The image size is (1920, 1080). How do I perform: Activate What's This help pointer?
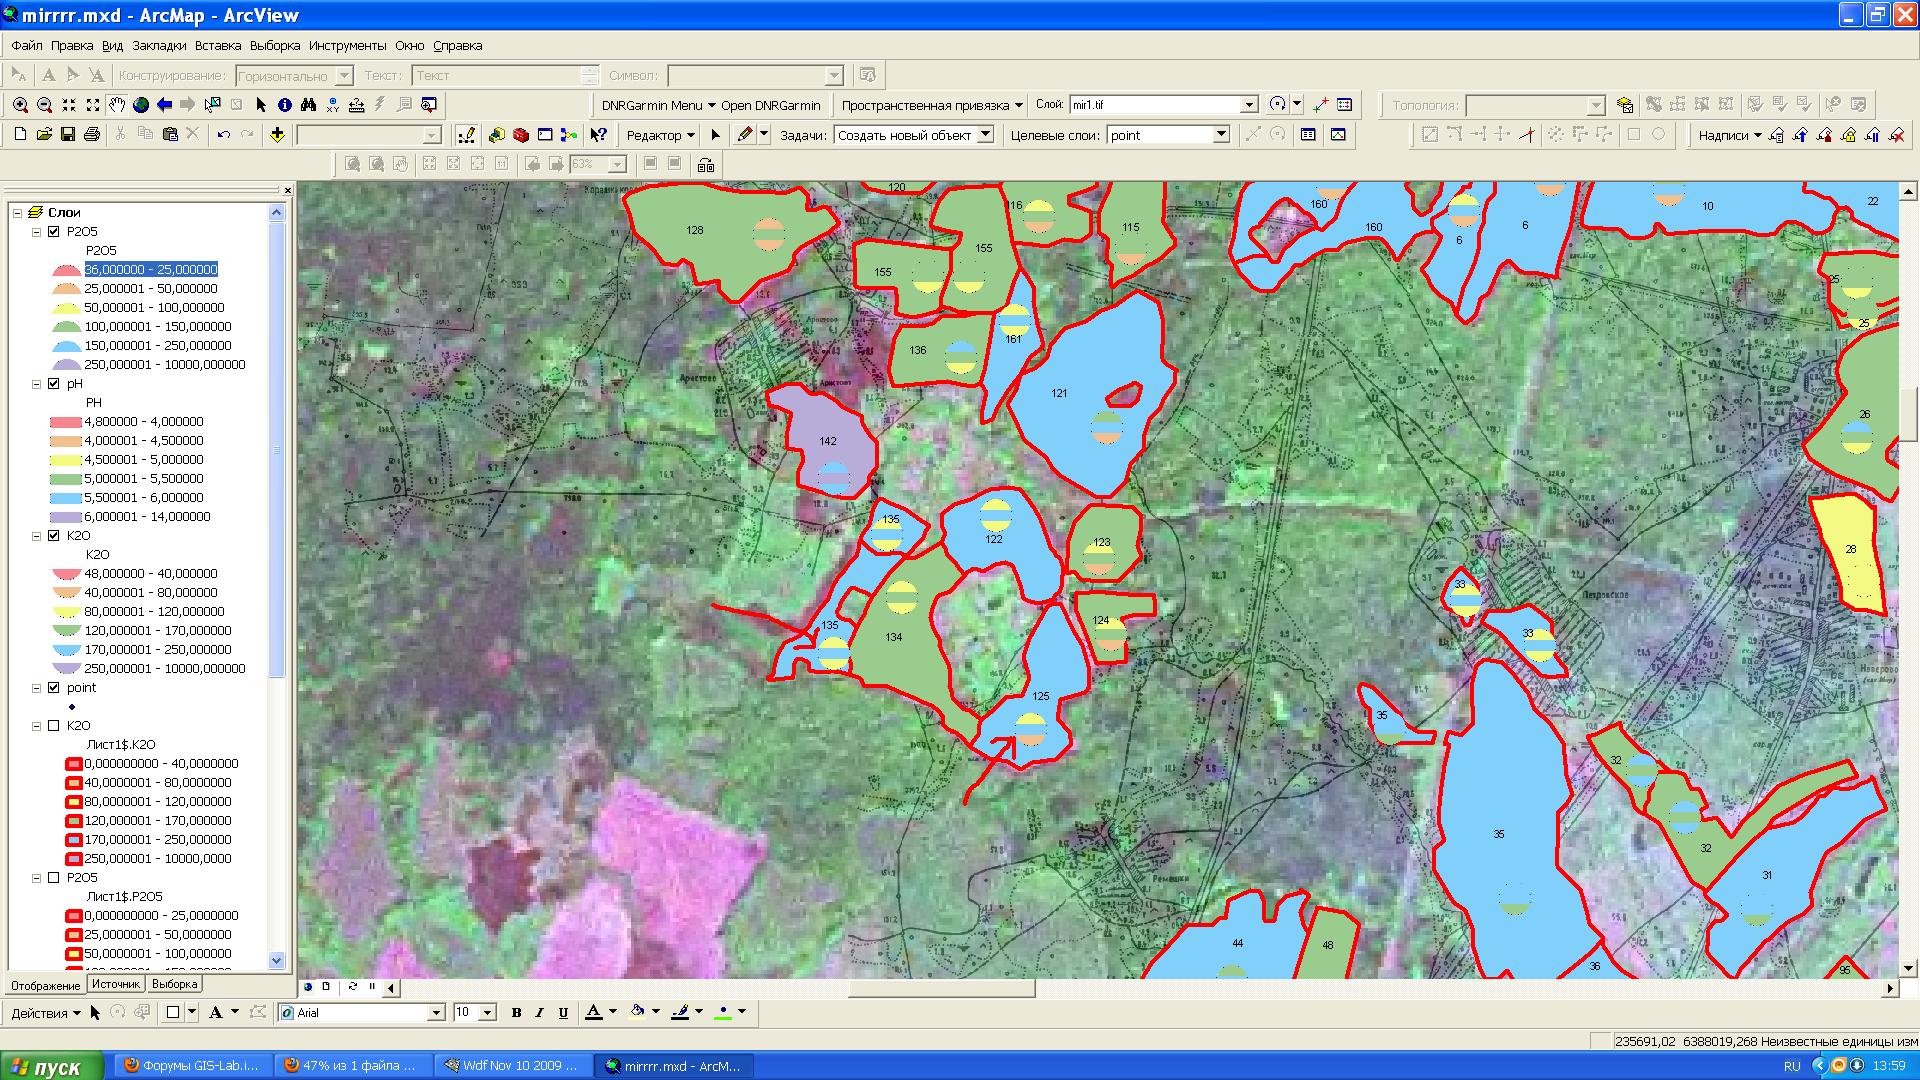pos(598,135)
